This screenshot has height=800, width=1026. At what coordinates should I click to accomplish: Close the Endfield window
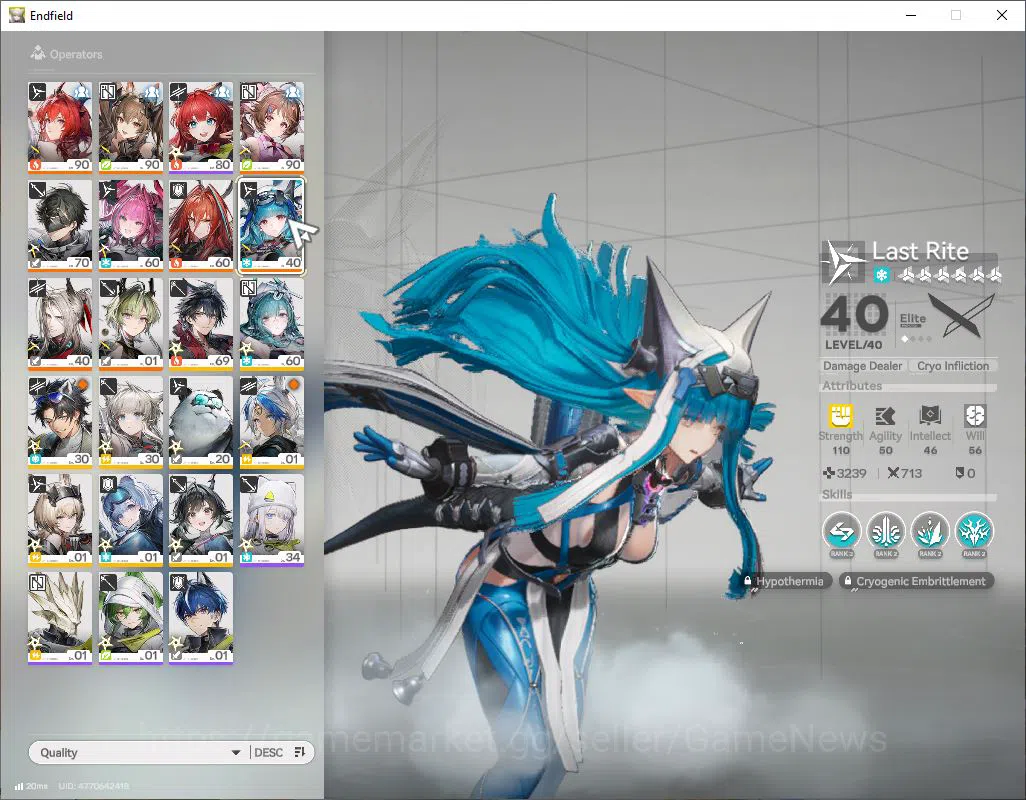click(x=1002, y=15)
